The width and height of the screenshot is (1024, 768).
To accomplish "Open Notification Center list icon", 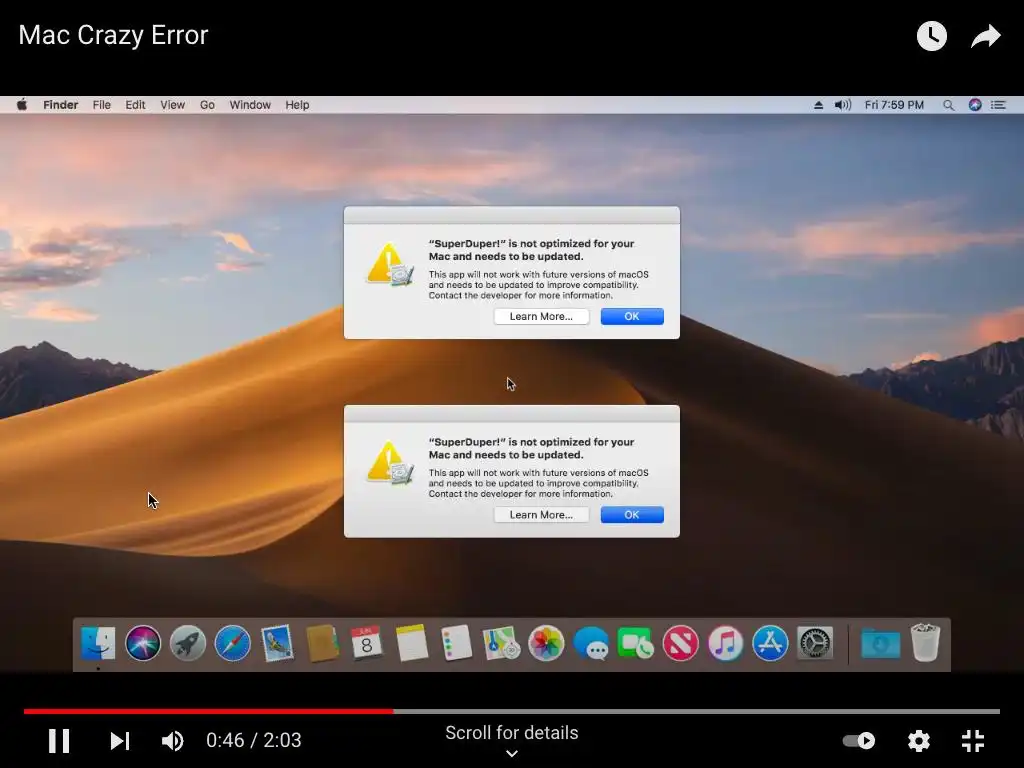I will pos(999,104).
